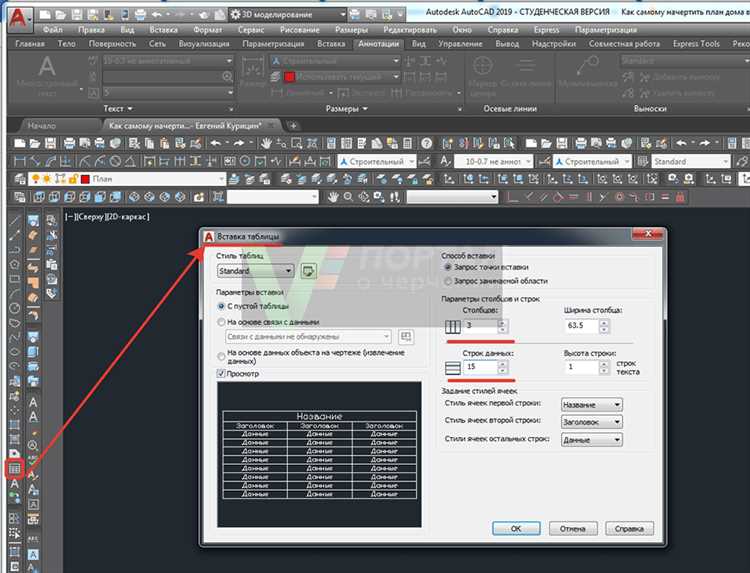Open Layer Properties Manager icon

(20, 179)
